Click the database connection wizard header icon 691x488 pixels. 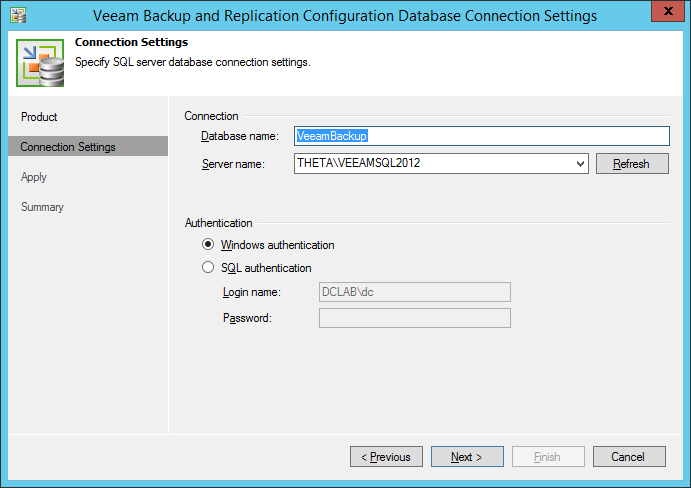click(40, 63)
